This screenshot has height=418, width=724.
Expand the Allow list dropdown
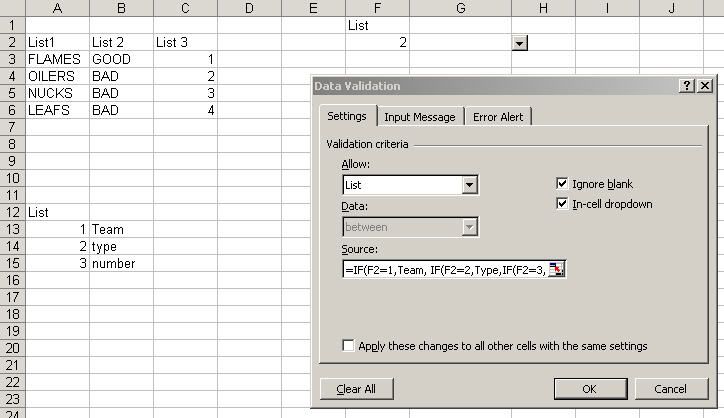pos(469,185)
